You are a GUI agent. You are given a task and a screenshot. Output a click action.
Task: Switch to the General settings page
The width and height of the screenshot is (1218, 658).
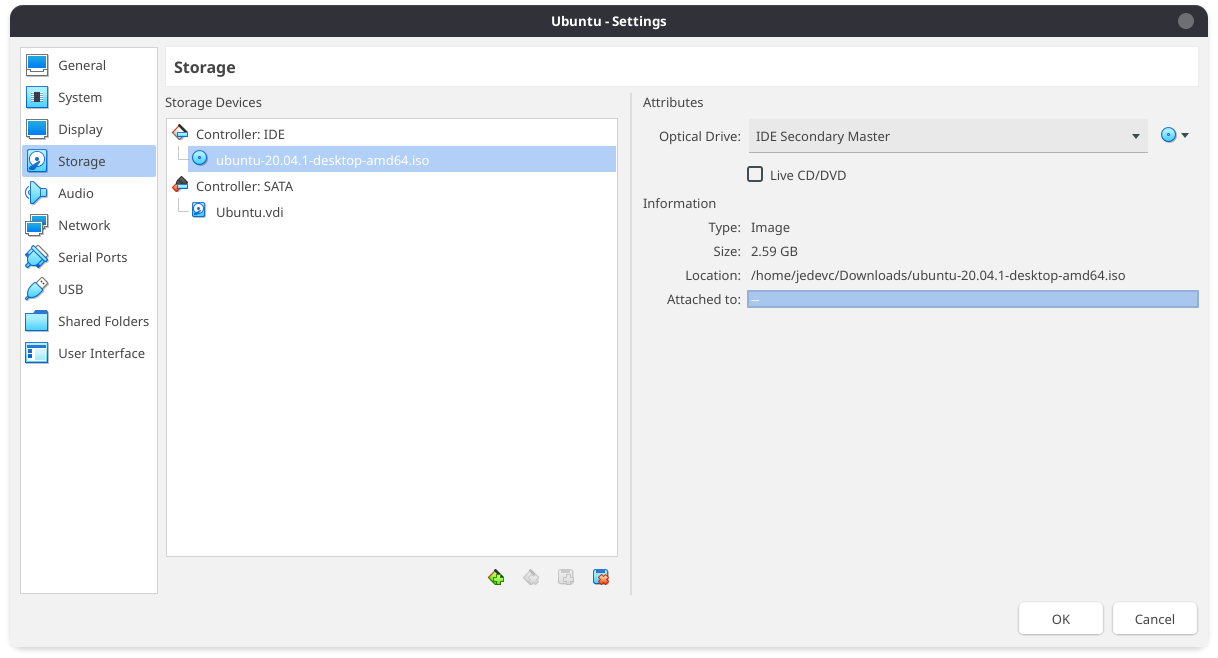pos(89,65)
